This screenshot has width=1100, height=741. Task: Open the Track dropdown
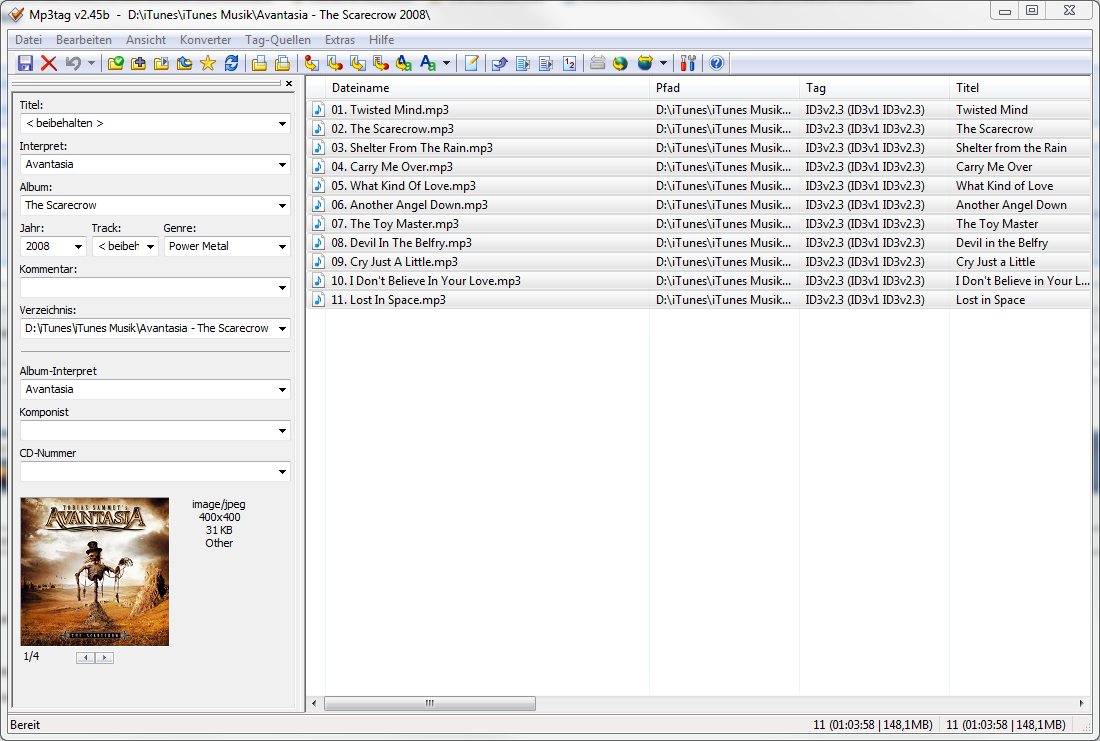[x=150, y=246]
